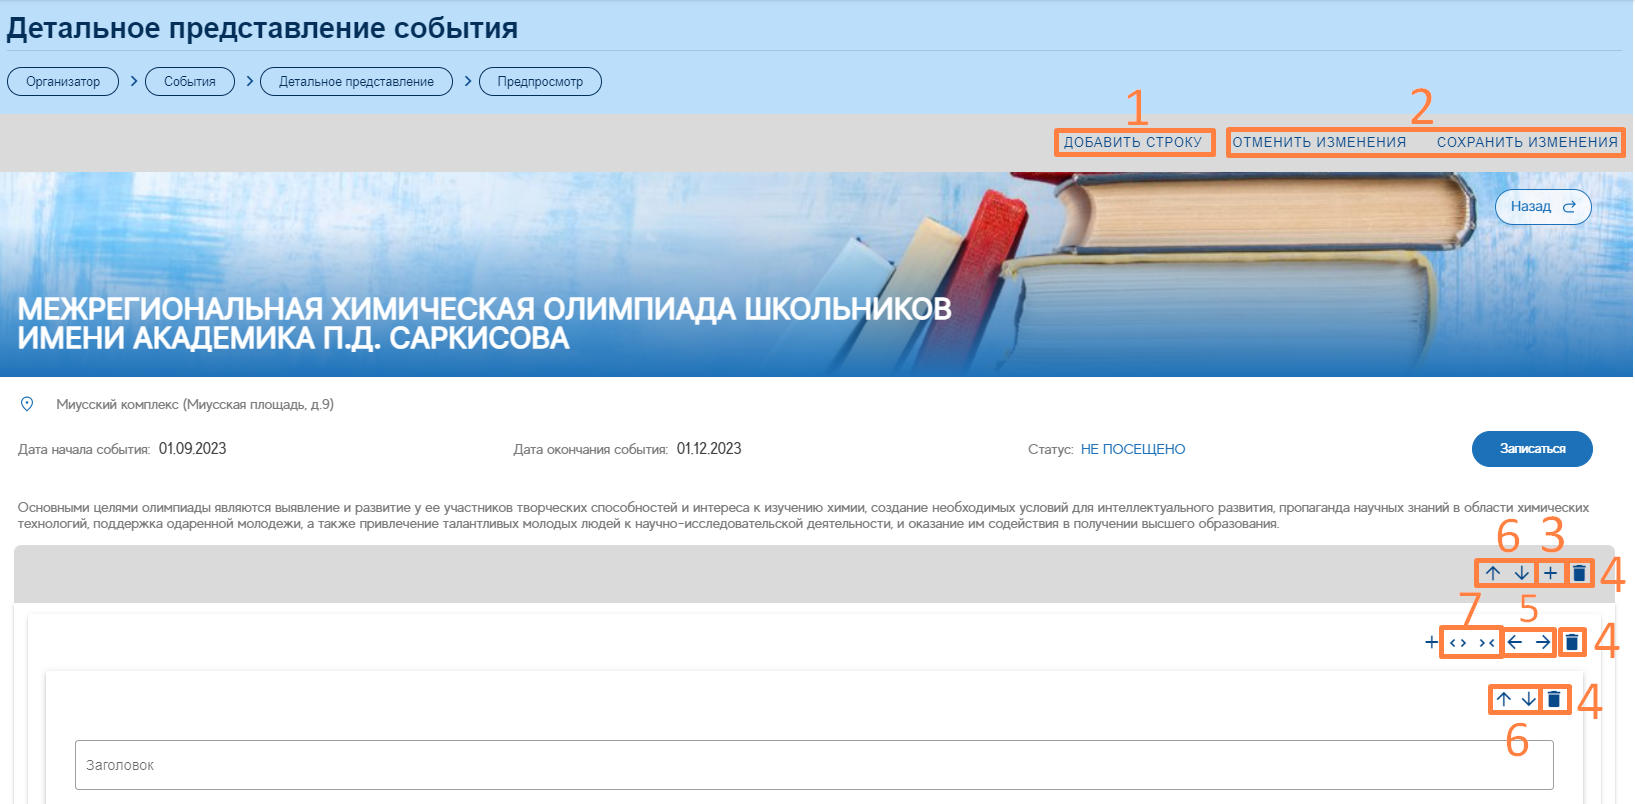Image resolution: width=1635 pixels, height=804 pixels.
Task: Click the up arrow above the Заголовок field
Action: click(1503, 699)
